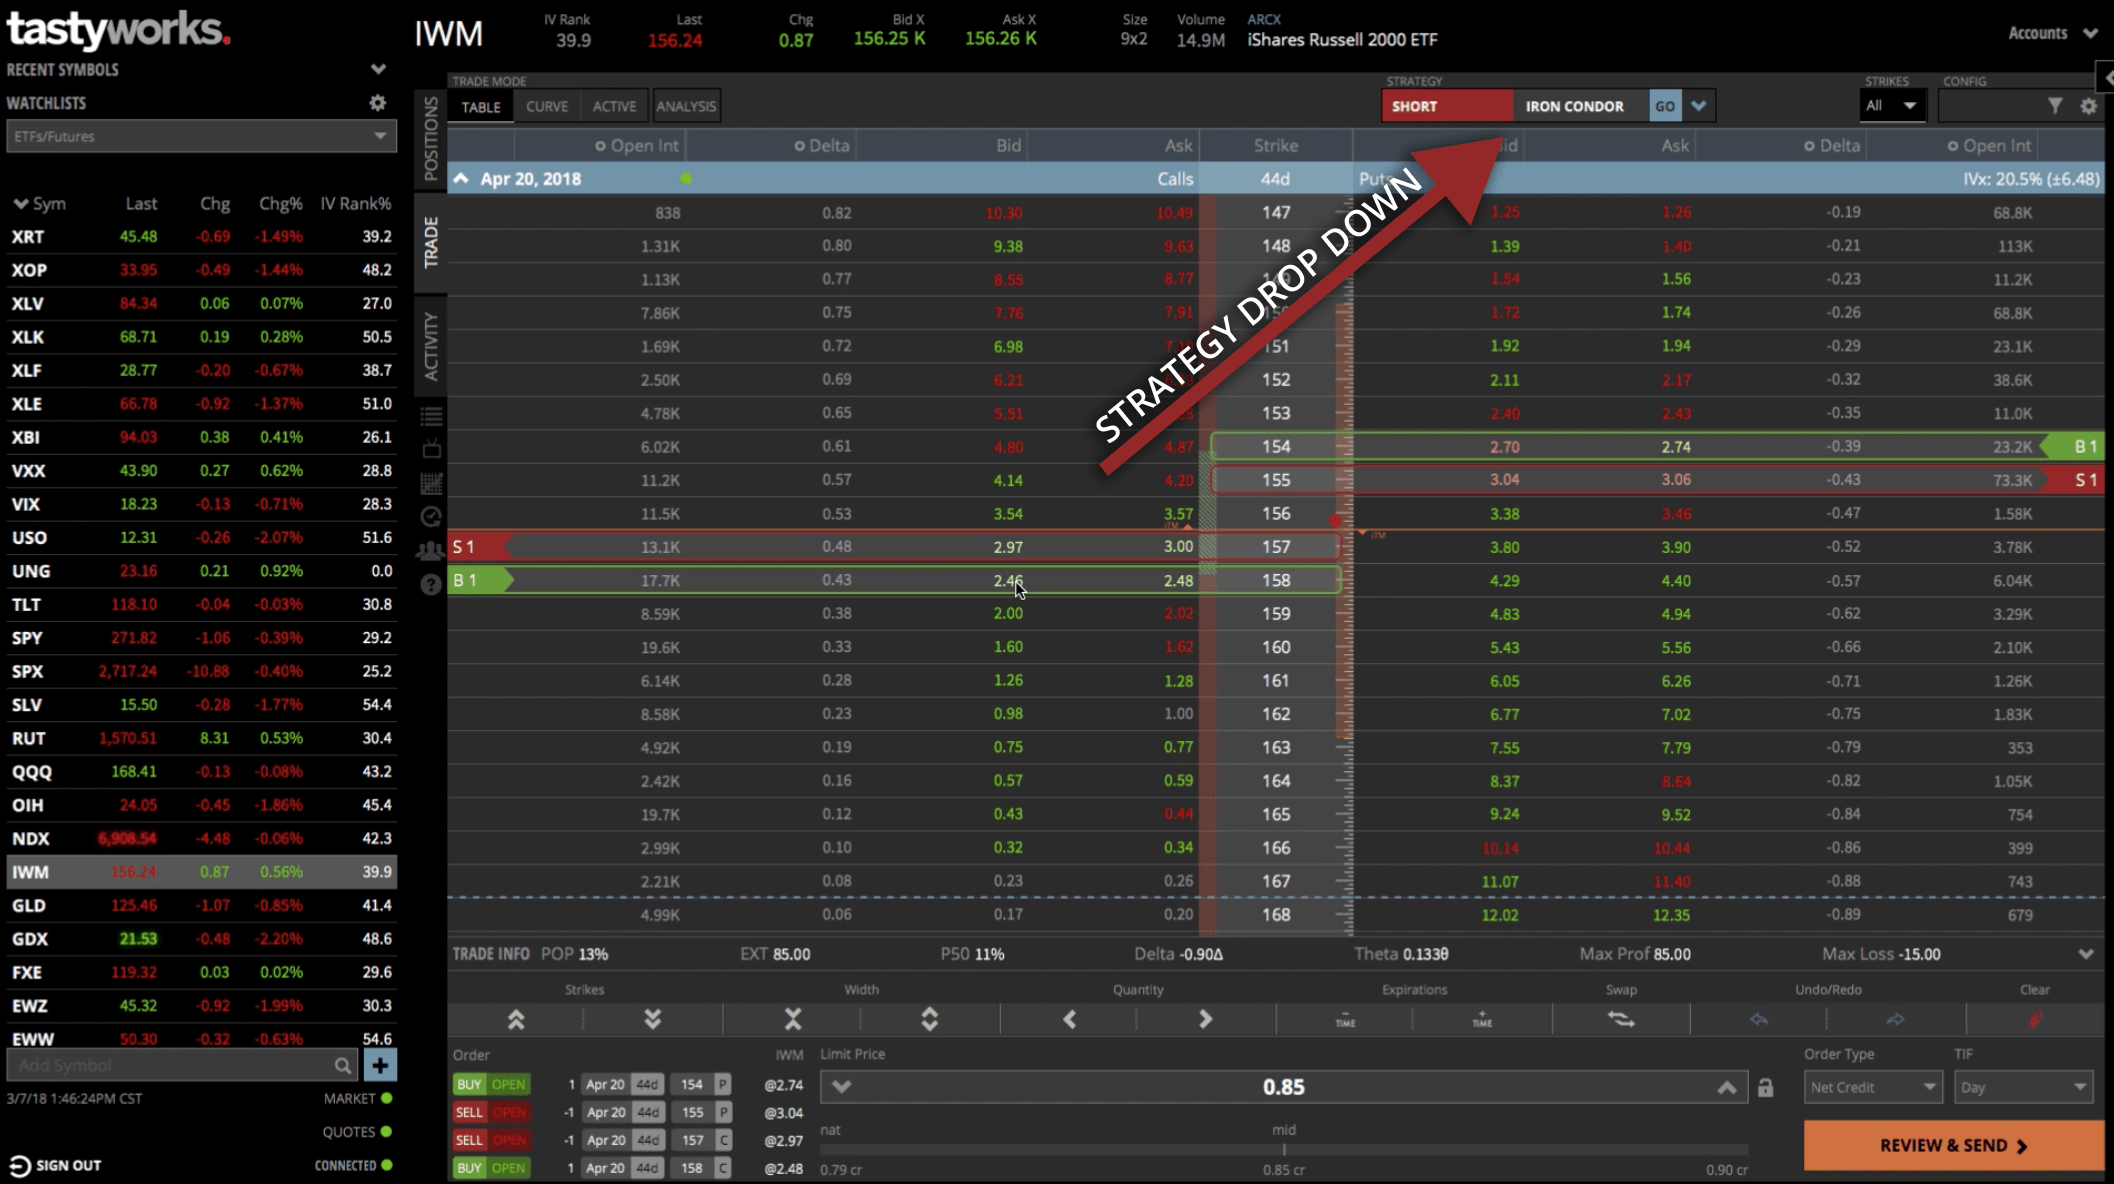Image resolution: width=2114 pixels, height=1184 pixels.
Task: Select SPY in the watchlist
Action: [201, 638]
